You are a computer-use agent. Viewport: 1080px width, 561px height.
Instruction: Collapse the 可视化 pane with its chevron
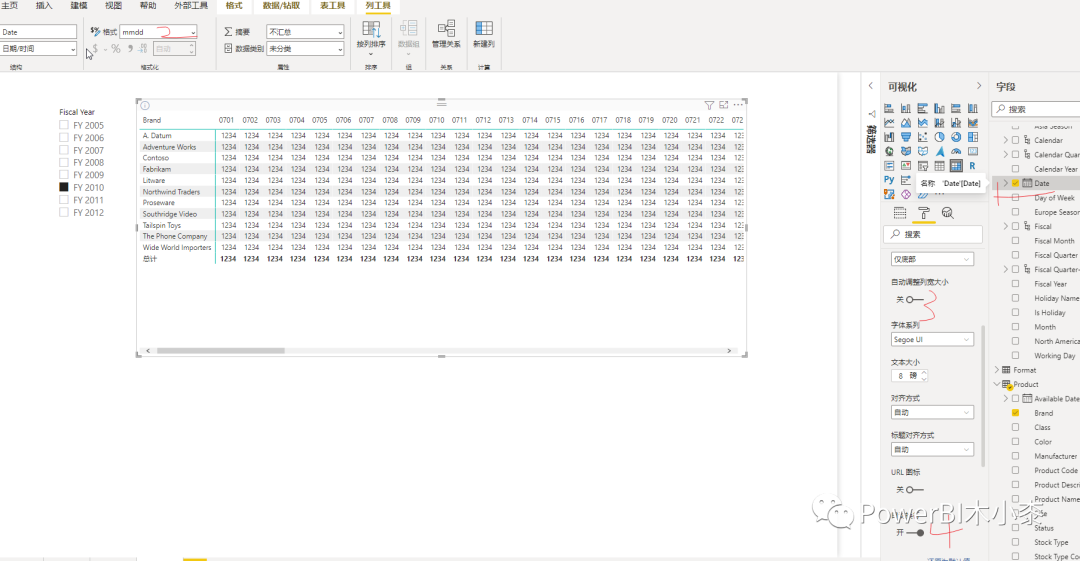pos(979,86)
